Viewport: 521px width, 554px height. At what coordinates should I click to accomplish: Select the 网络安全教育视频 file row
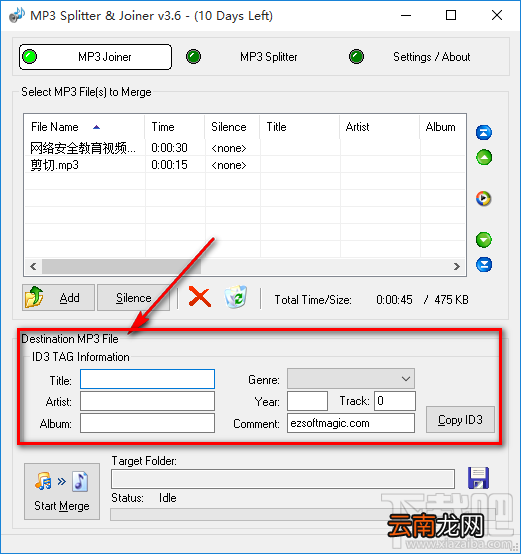[245, 148]
